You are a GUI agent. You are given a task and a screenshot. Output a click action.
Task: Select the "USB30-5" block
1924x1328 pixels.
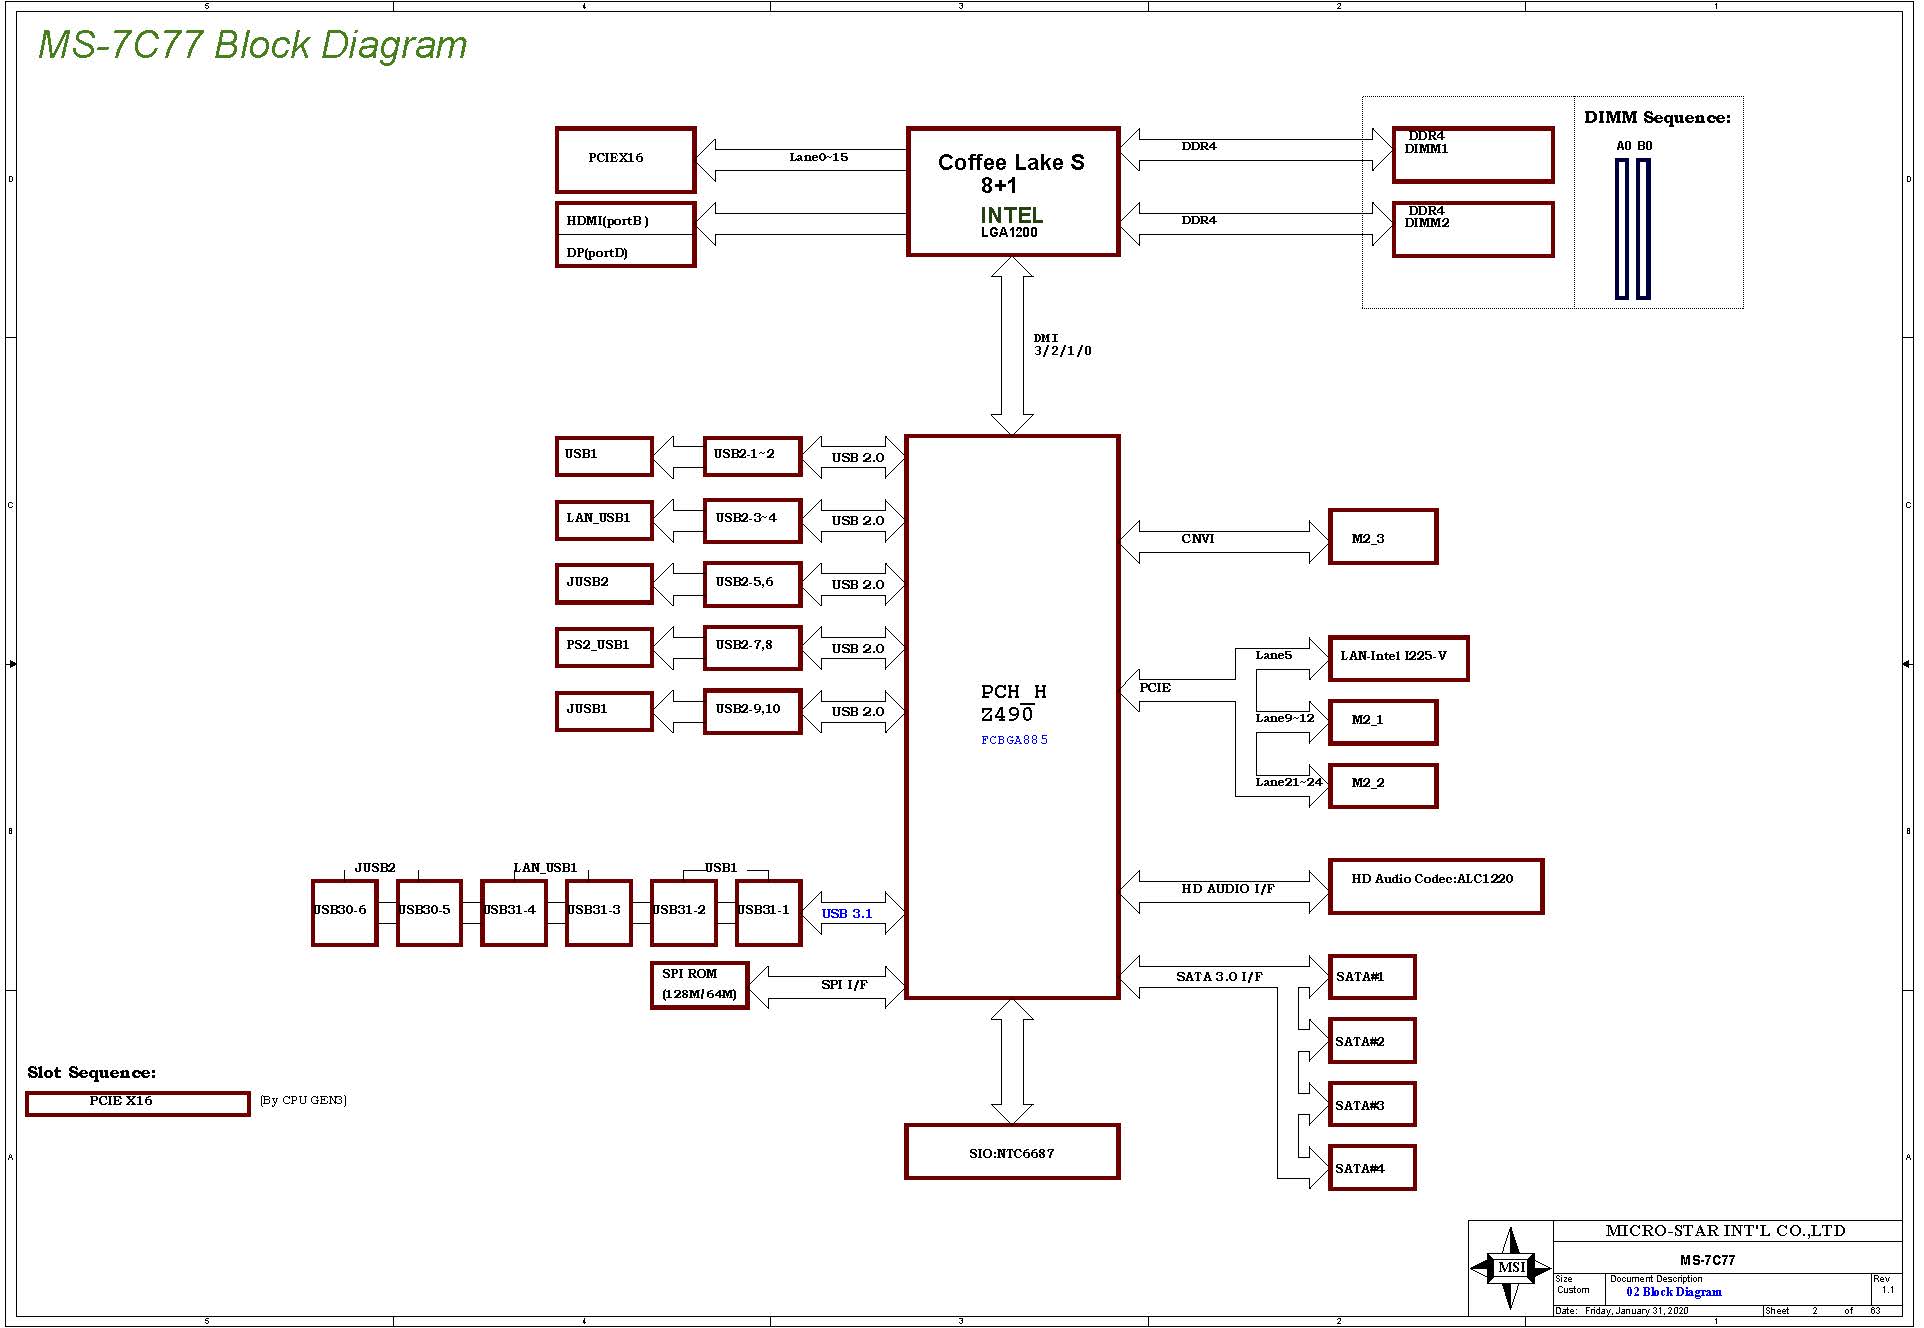430,912
